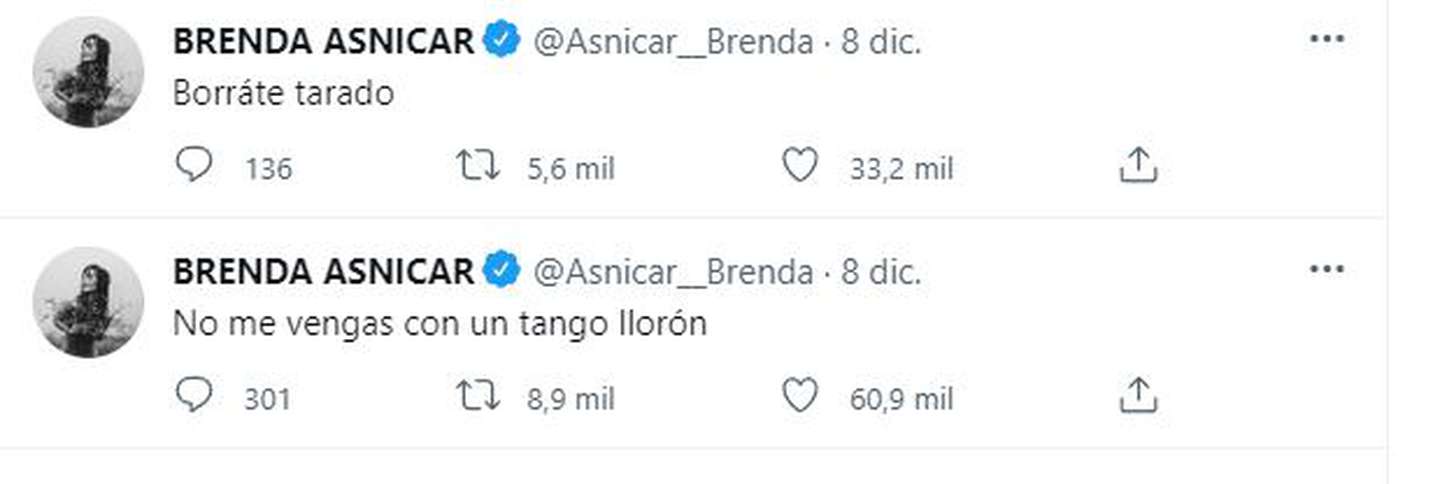Screen dimensions: 1440x484
Task: Click BRENDA ASNICAR name on first tweet
Action: click(x=323, y=42)
